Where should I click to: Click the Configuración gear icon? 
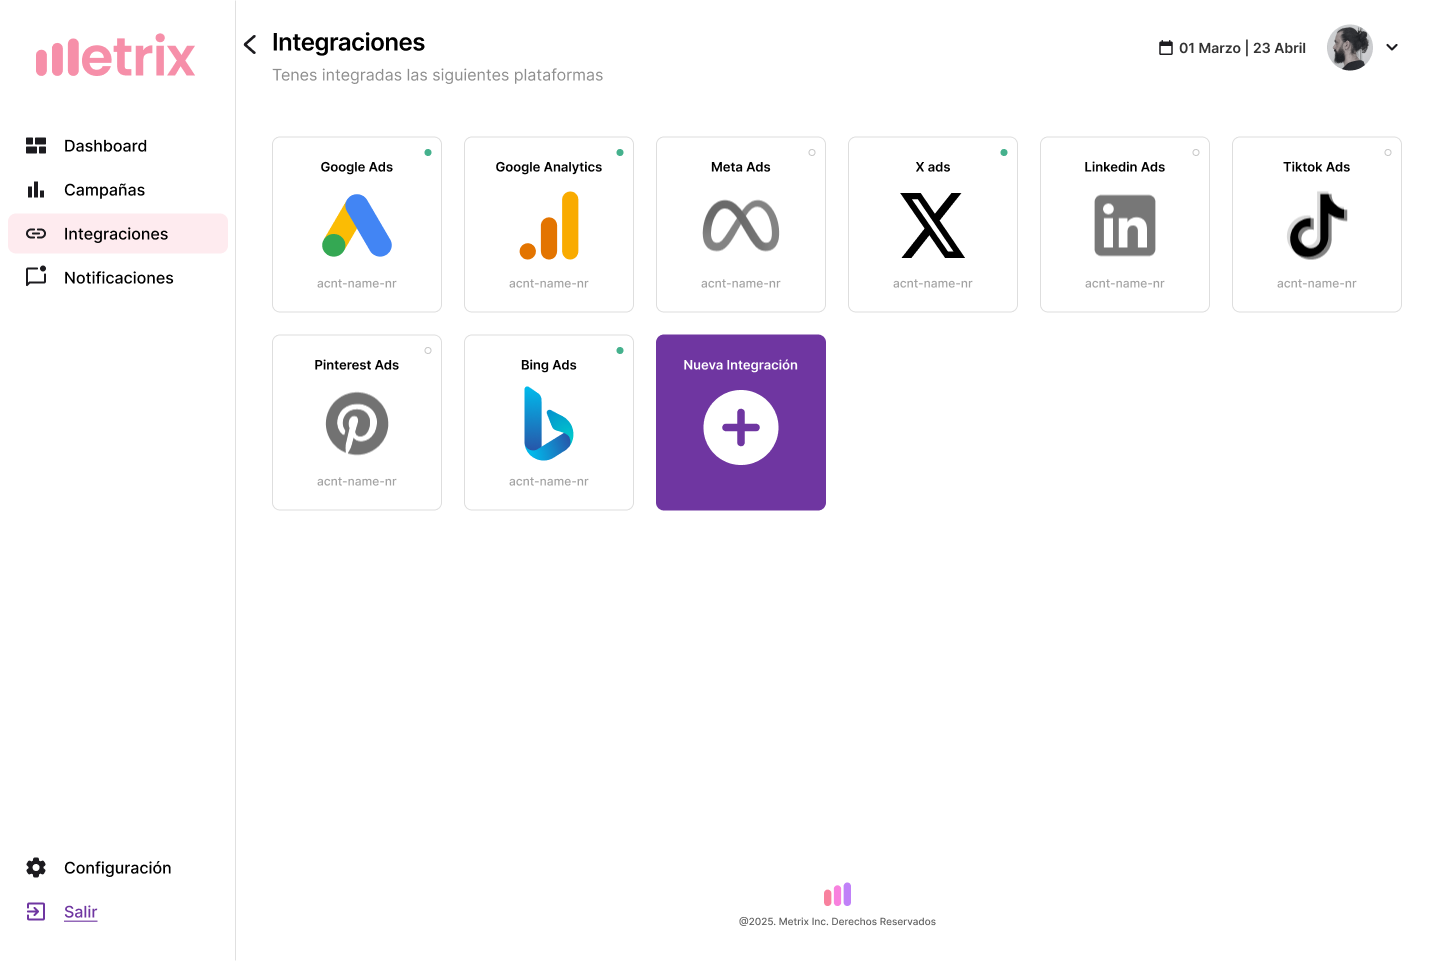[36, 868]
